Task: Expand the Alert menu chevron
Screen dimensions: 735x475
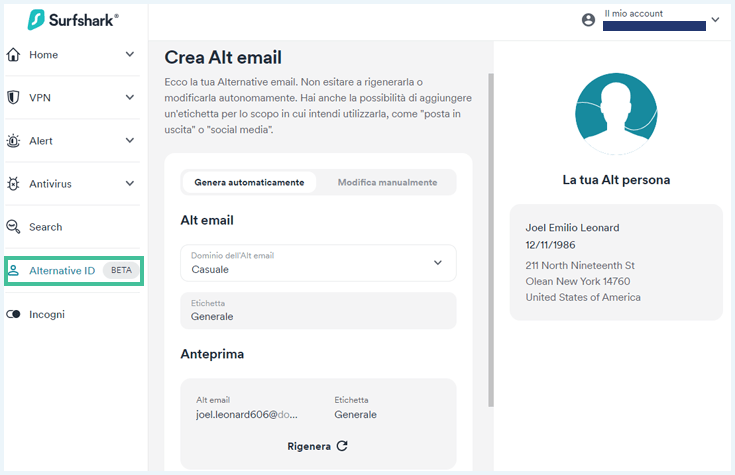Action: (x=130, y=140)
